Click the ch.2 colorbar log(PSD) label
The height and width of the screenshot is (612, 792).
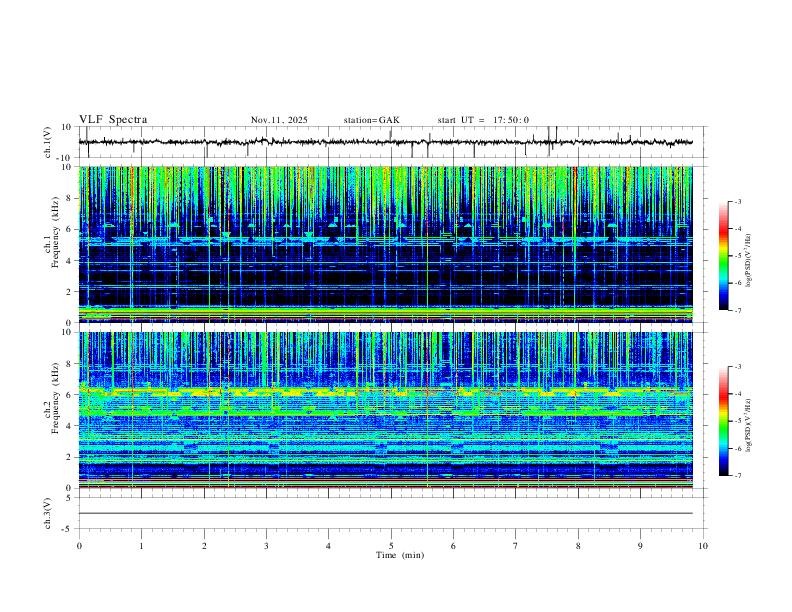click(749, 425)
